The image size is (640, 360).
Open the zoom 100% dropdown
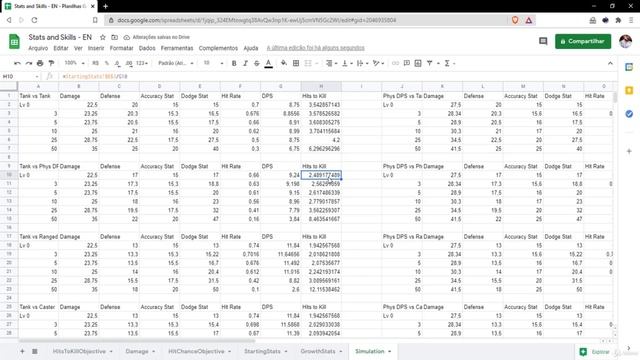click(74, 63)
